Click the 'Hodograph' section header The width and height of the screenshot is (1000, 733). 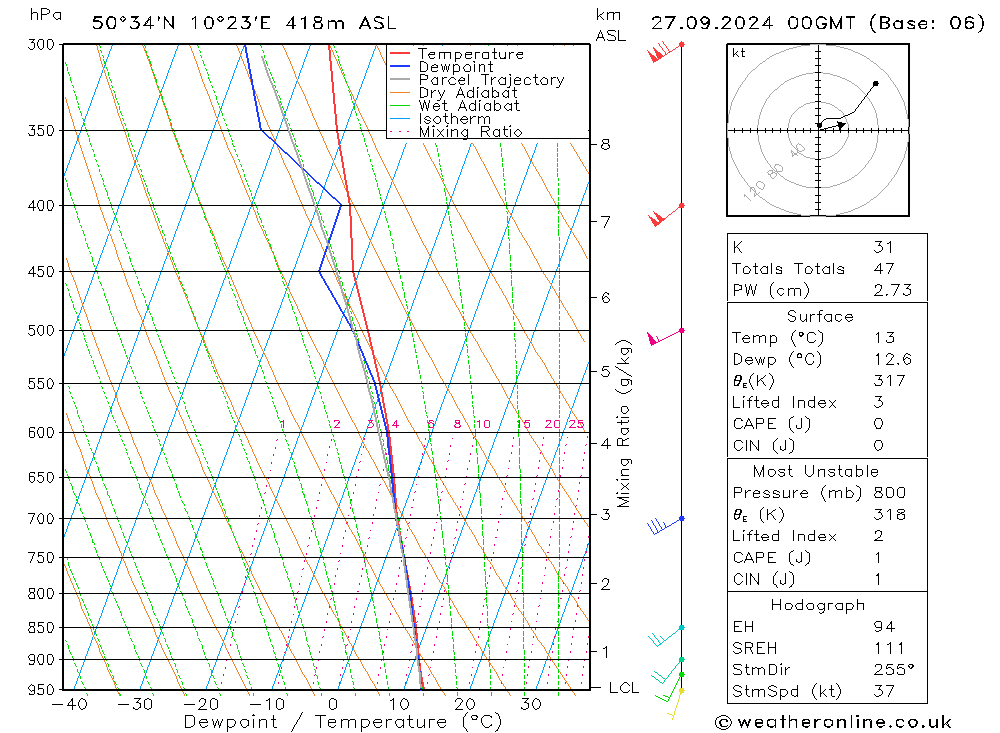click(818, 605)
